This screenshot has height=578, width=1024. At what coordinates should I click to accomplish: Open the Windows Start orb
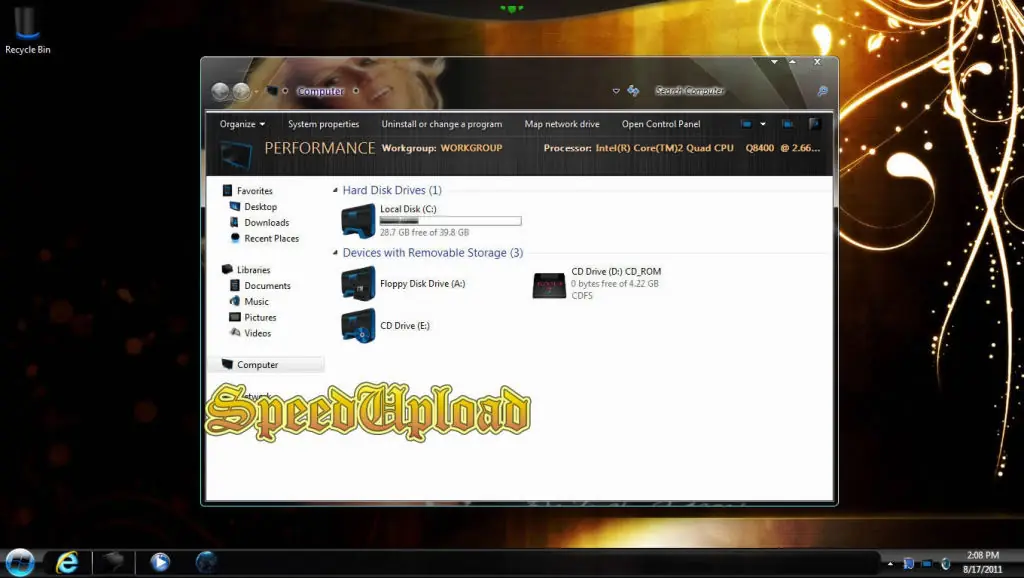point(20,562)
